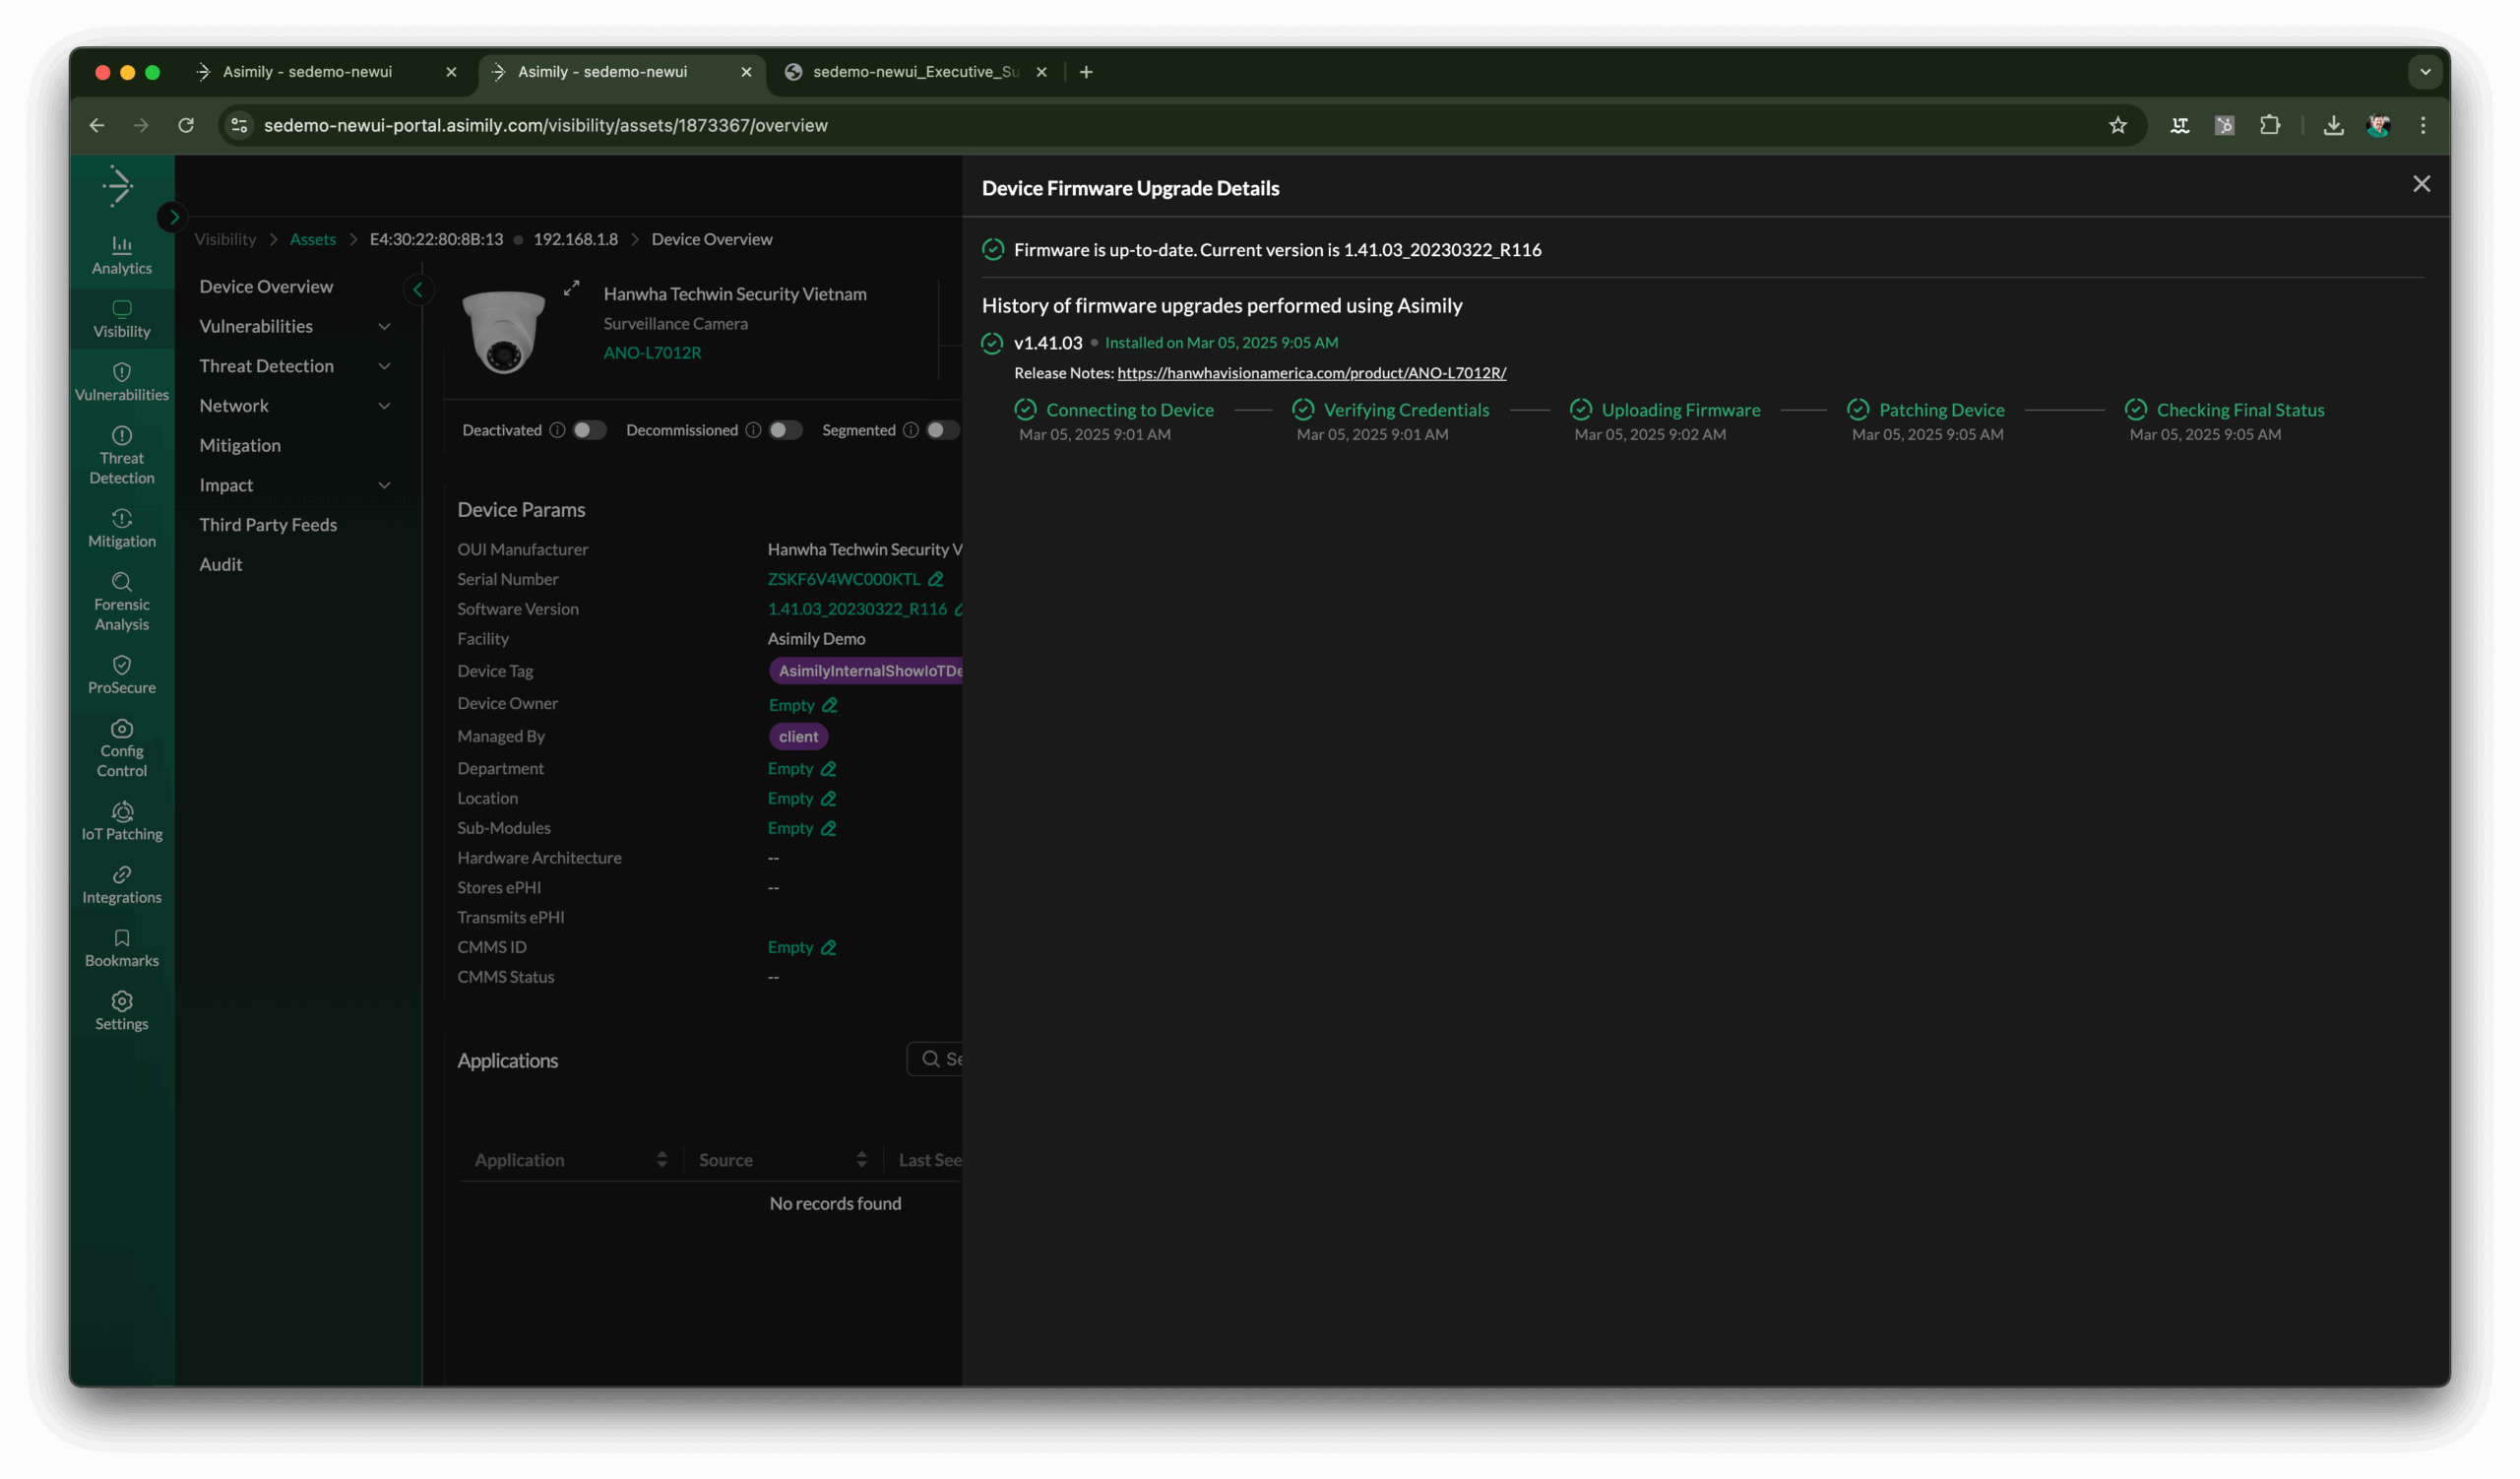
Task: Open Config Control module
Action: pos(122,748)
